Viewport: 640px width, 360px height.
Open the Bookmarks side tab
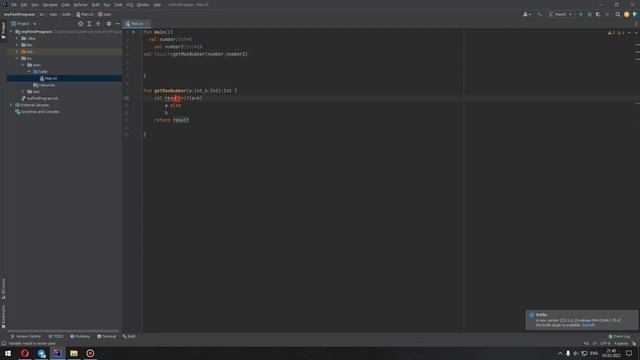(x=3, y=316)
